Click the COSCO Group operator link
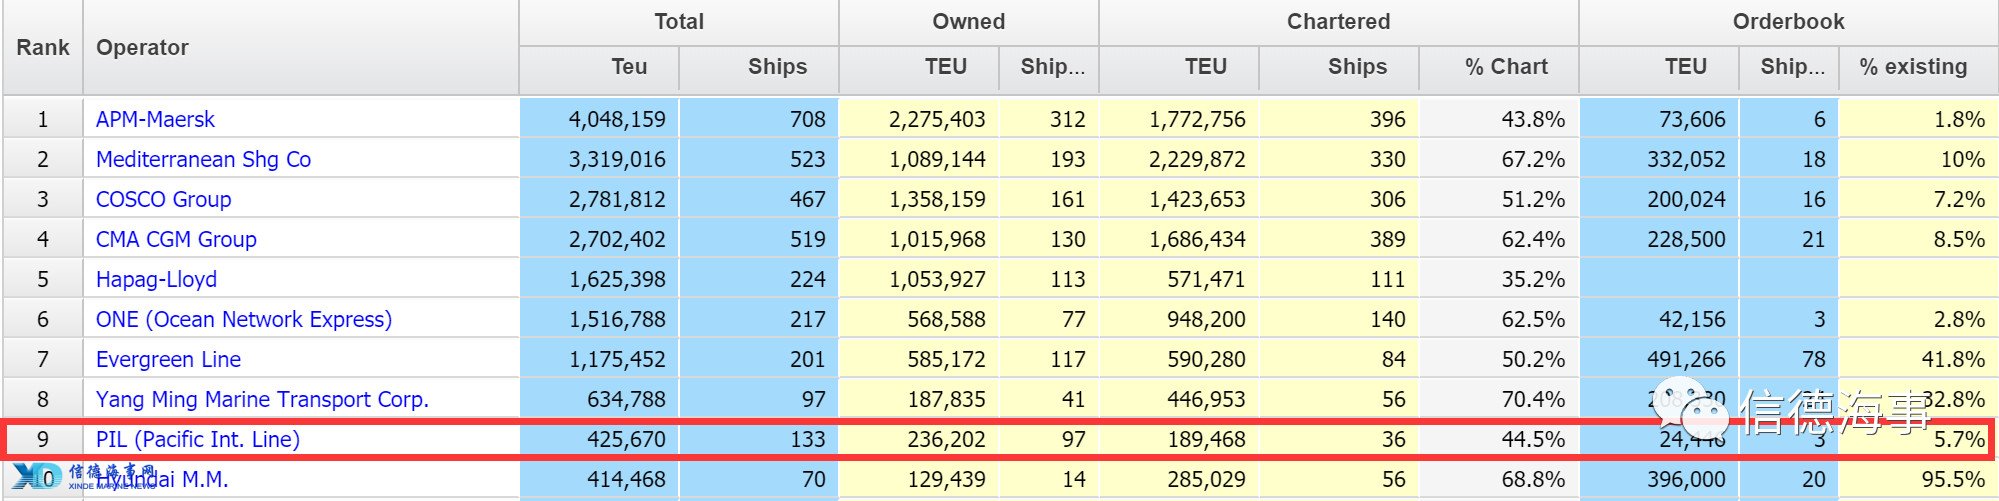The image size is (1999, 501). pyautogui.click(x=163, y=199)
